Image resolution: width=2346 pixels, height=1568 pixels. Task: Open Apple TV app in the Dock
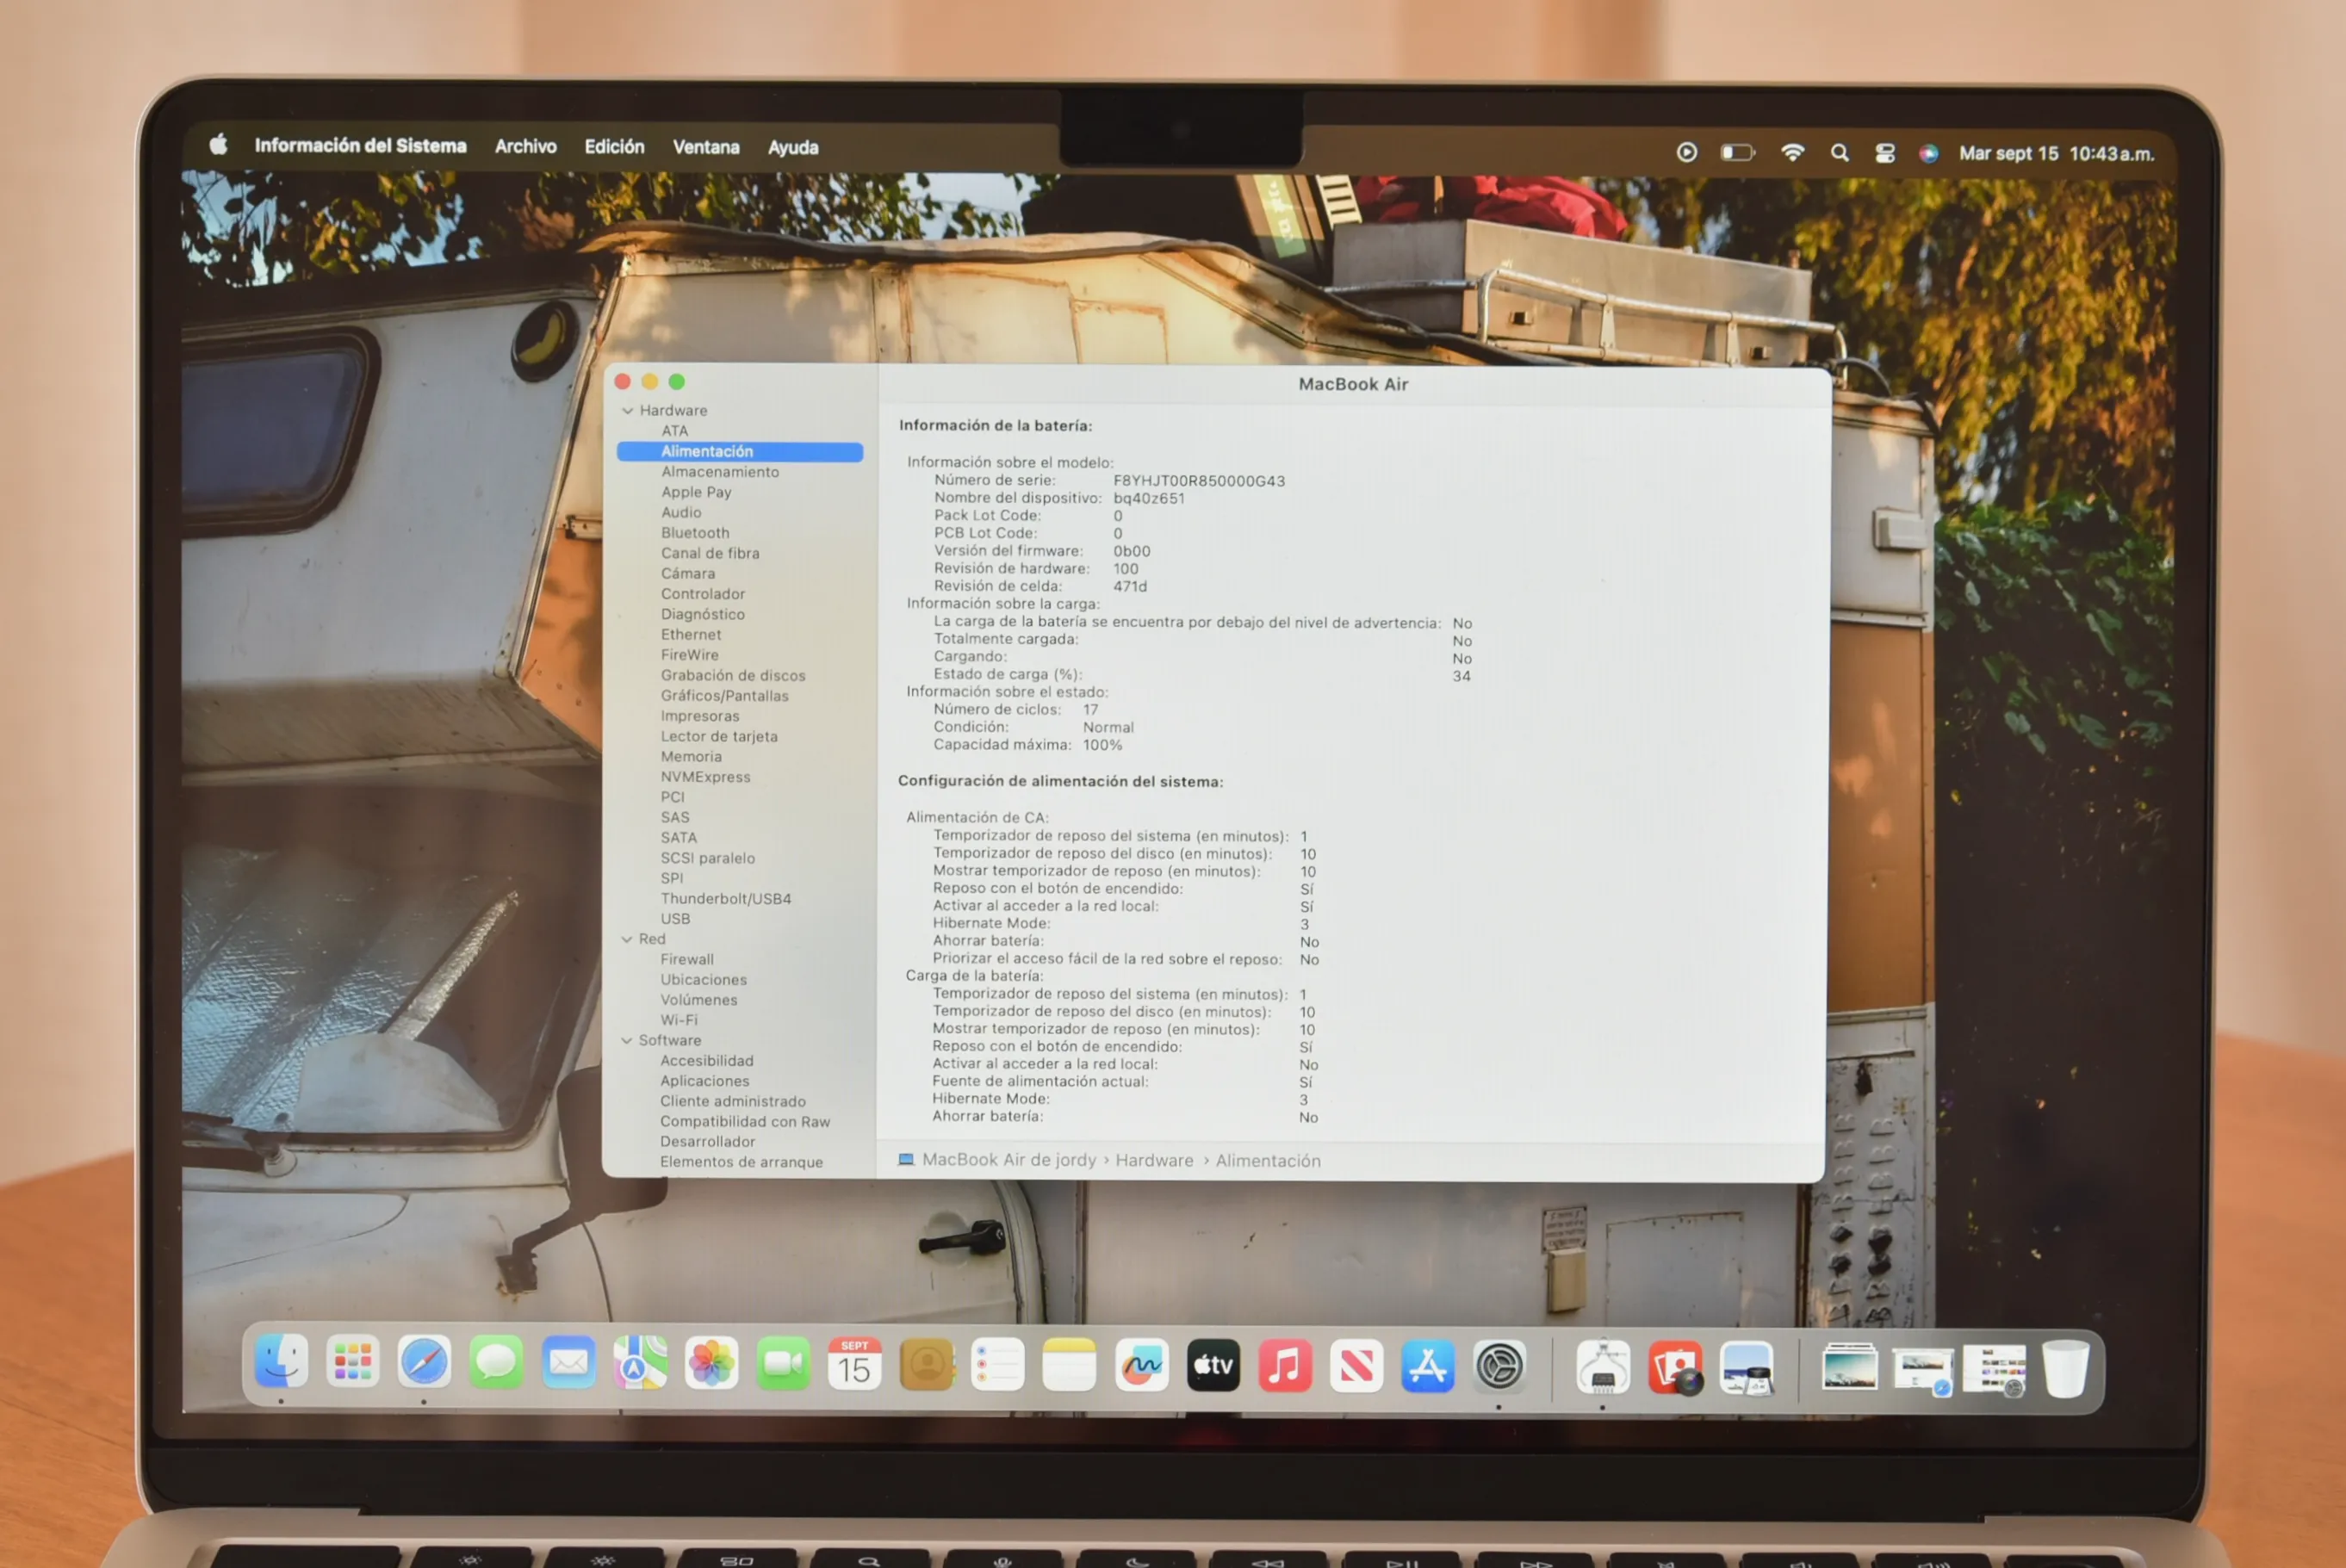click(x=1213, y=1366)
